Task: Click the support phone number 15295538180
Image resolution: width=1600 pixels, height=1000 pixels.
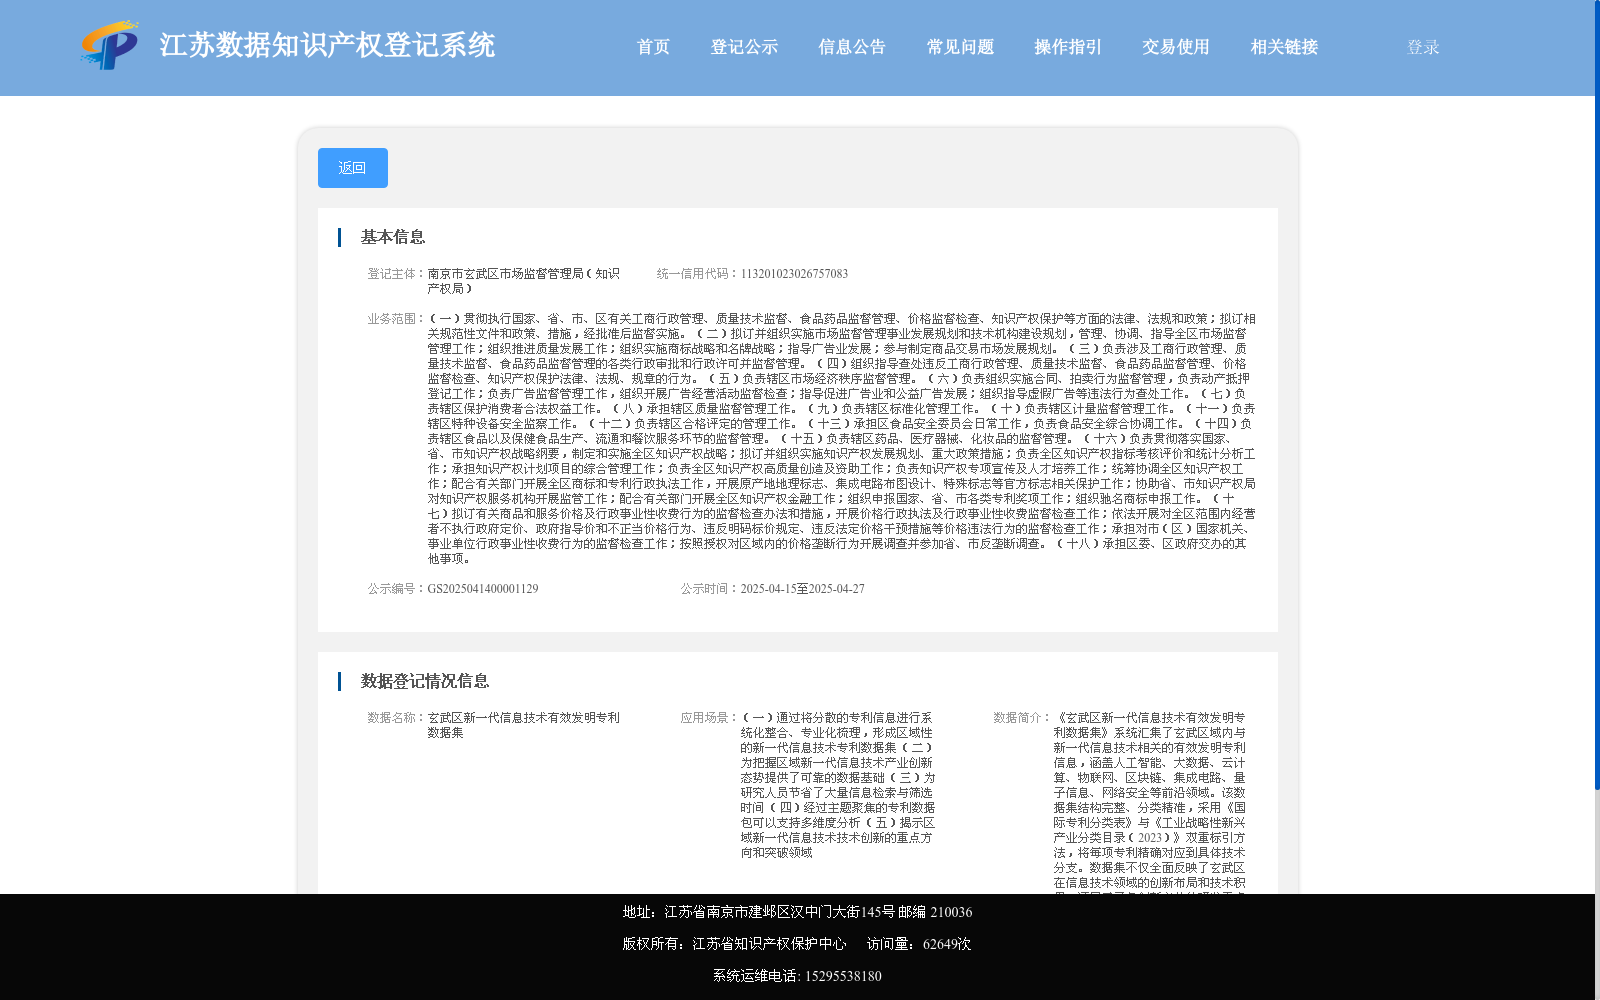Action: tap(843, 976)
